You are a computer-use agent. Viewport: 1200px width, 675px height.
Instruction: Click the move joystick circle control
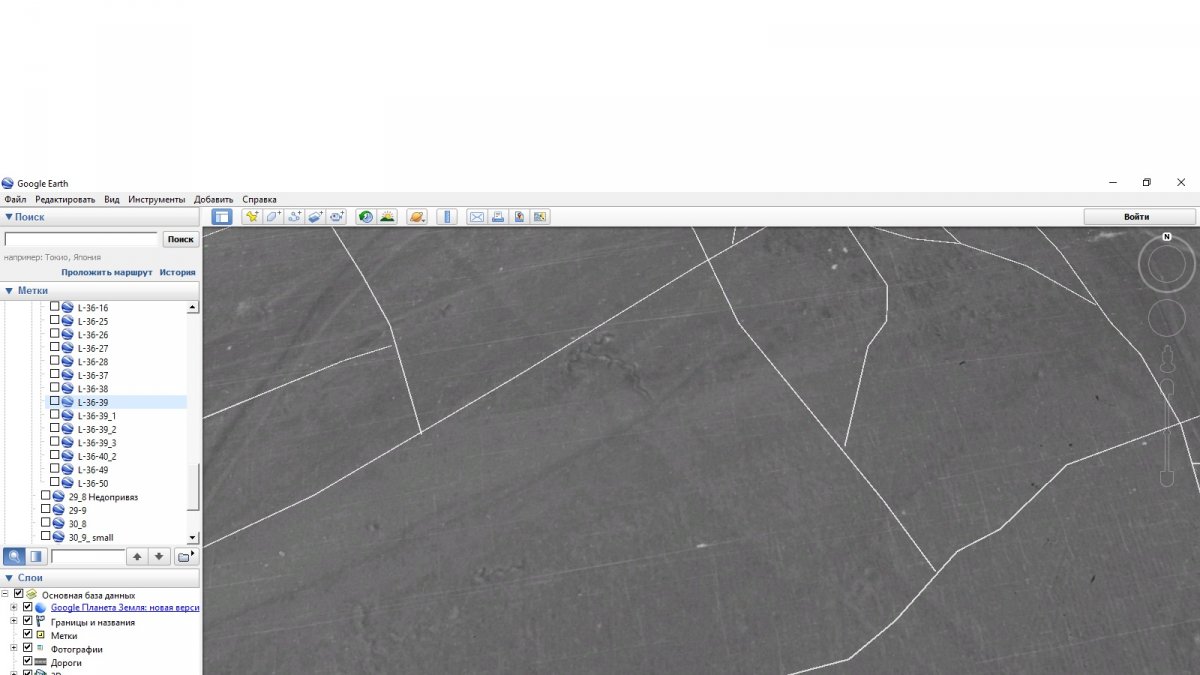[1167, 318]
